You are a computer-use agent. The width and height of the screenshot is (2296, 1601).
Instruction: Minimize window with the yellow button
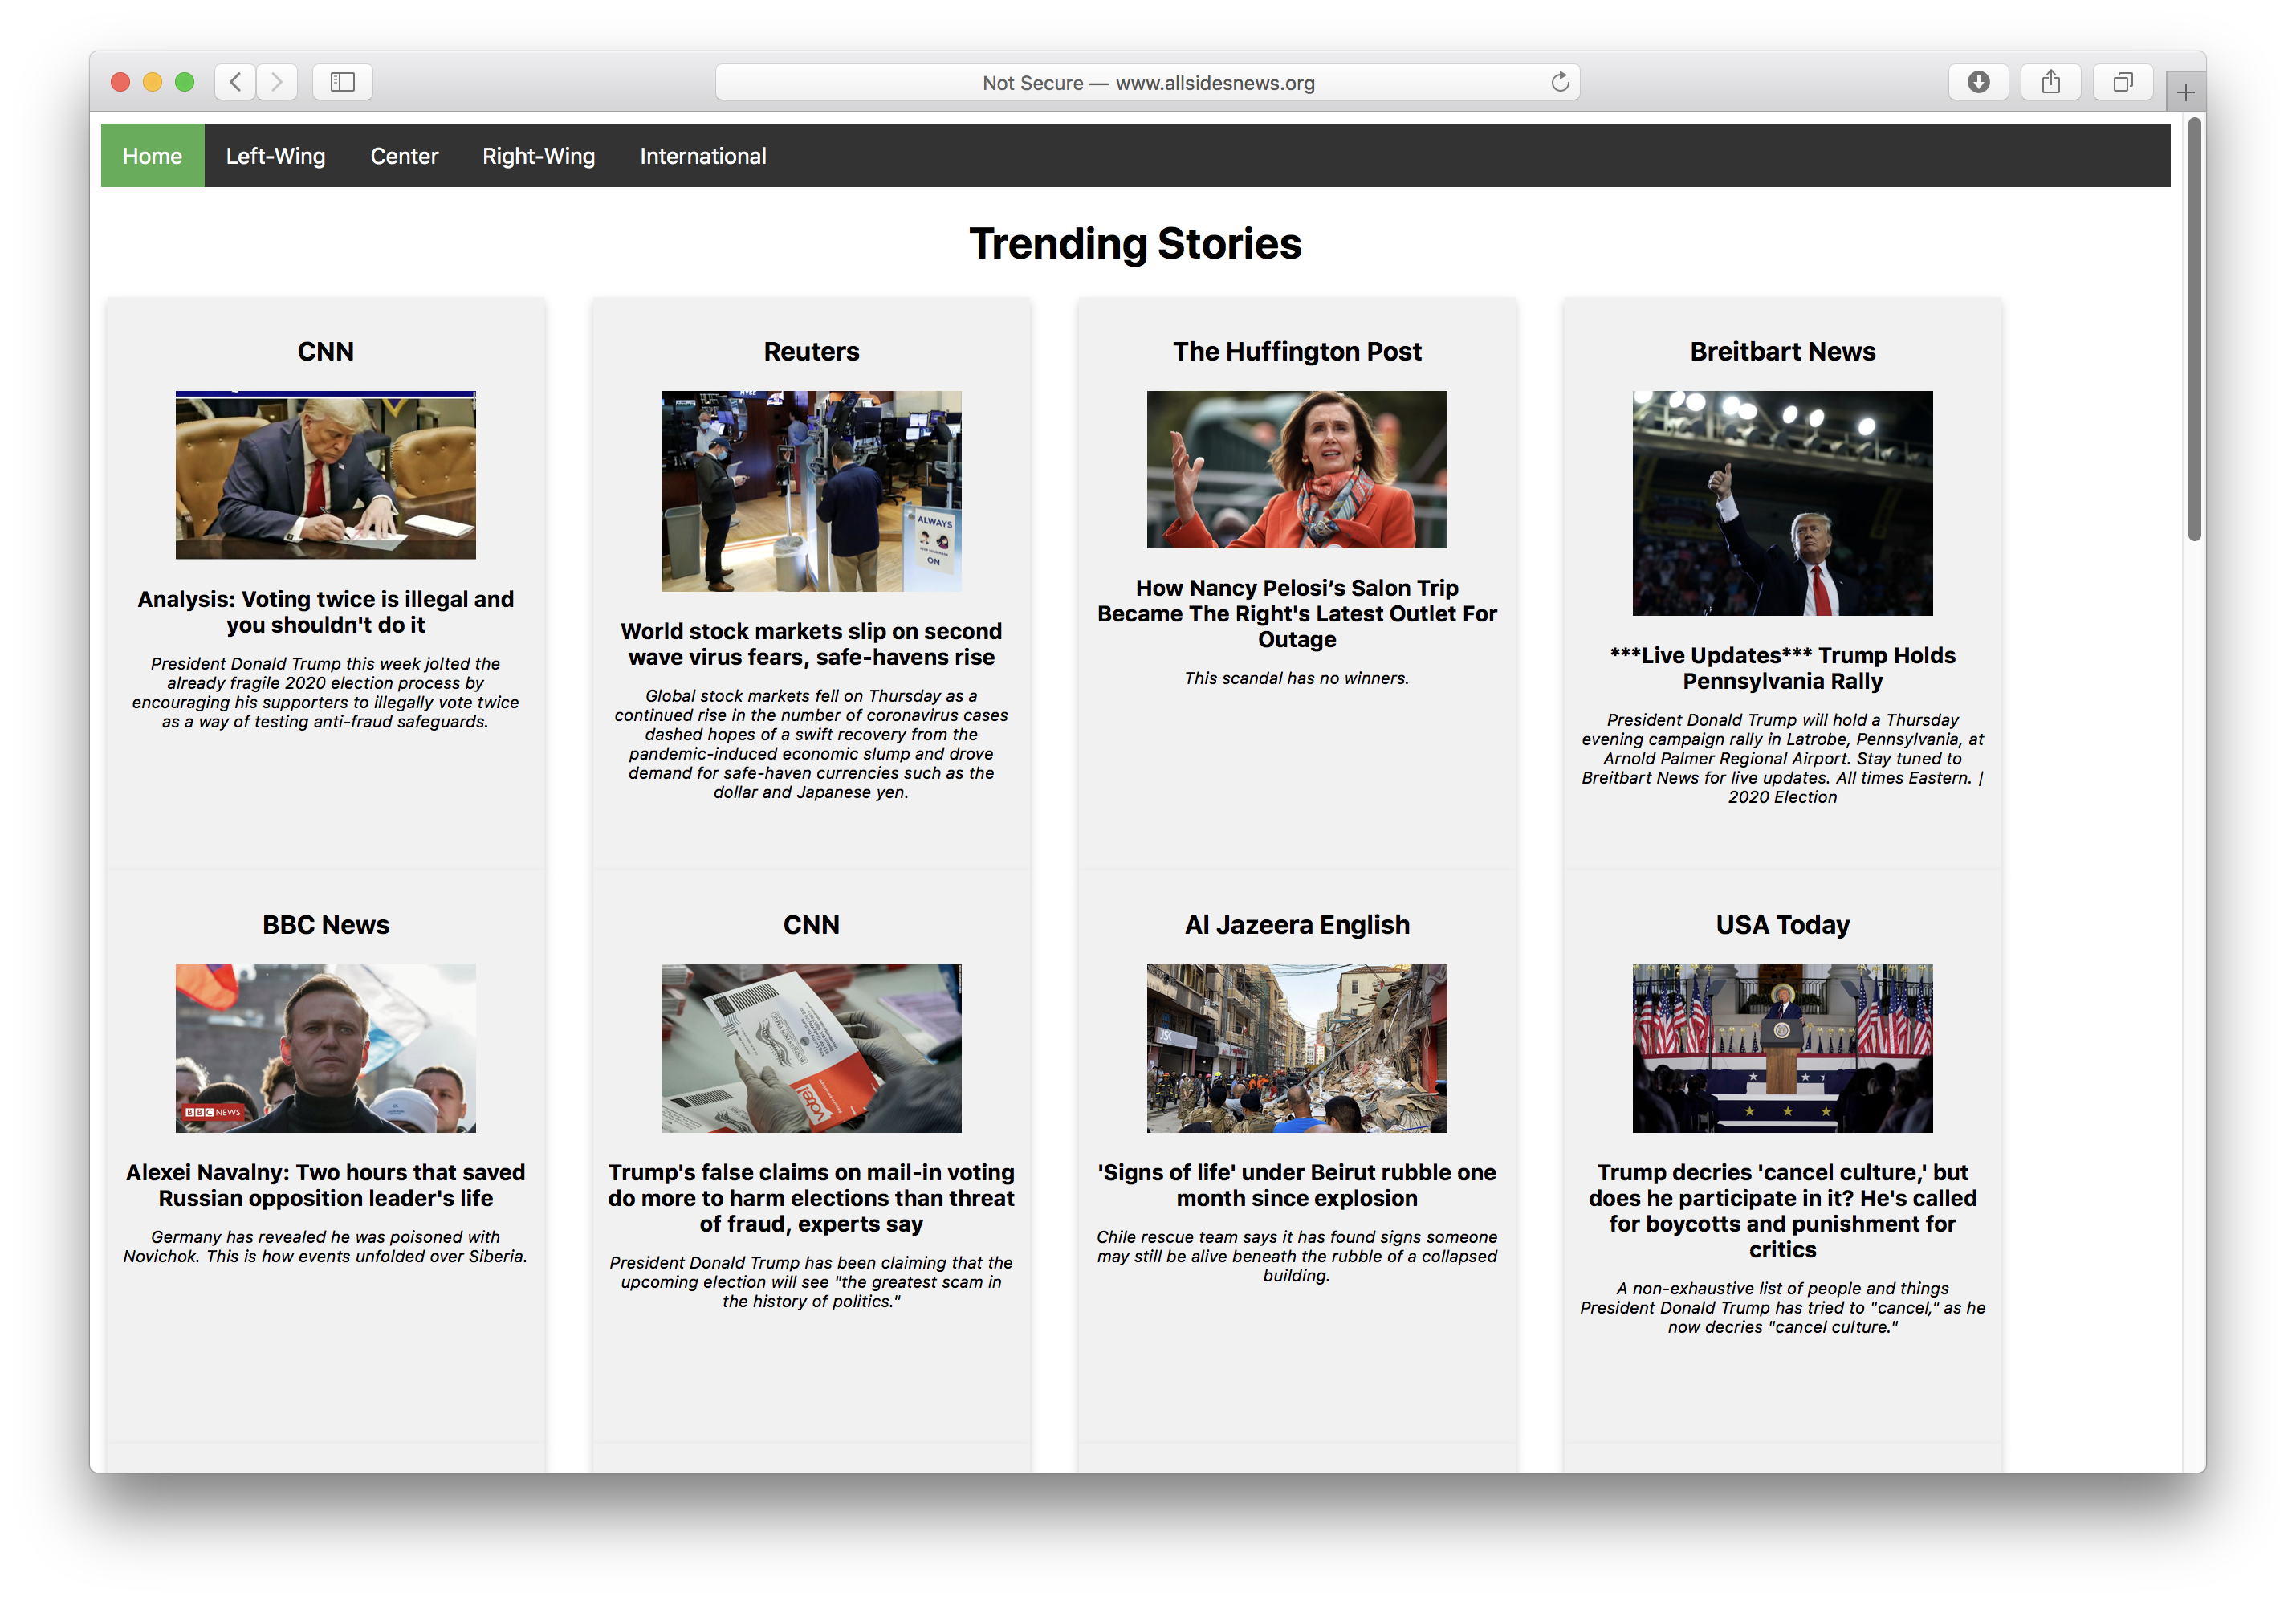pyautogui.click(x=153, y=82)
